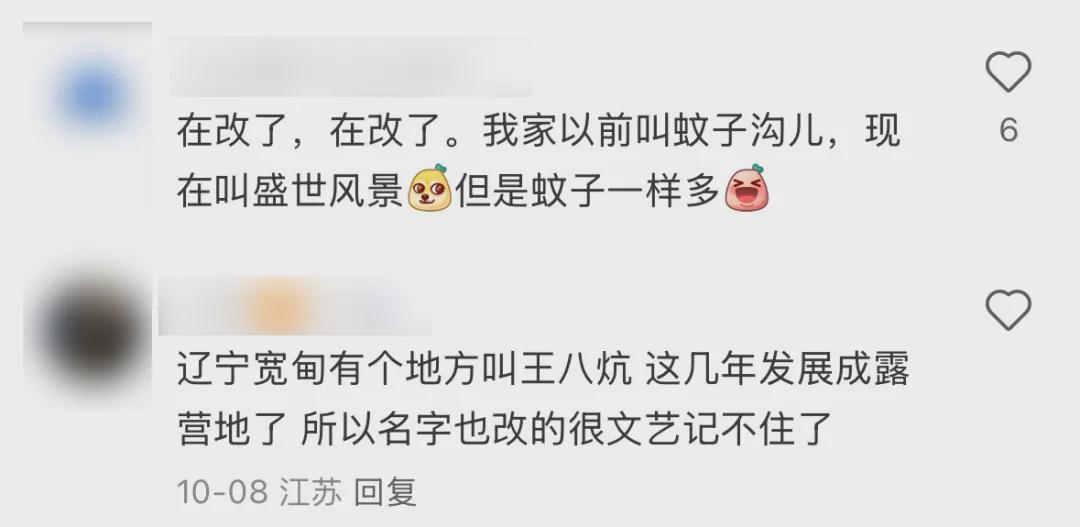1080x527 pixels.
Task: Like the comment about 蚊子沟儿
Action: click(x=1008, y=72)
